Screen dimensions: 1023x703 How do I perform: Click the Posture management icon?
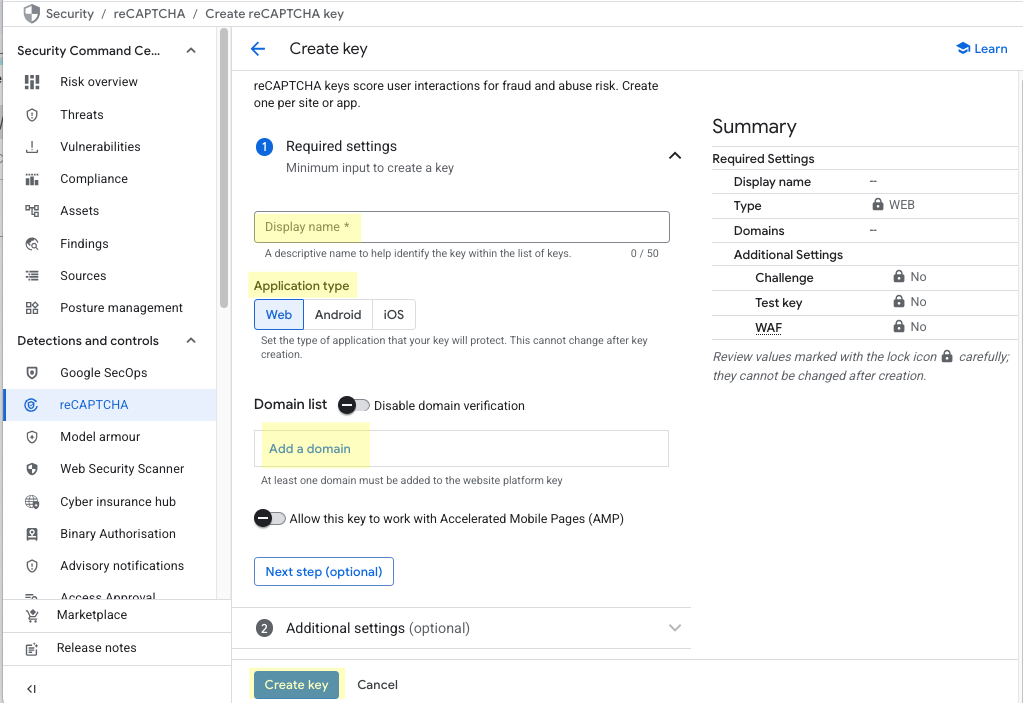click(32, 308)
